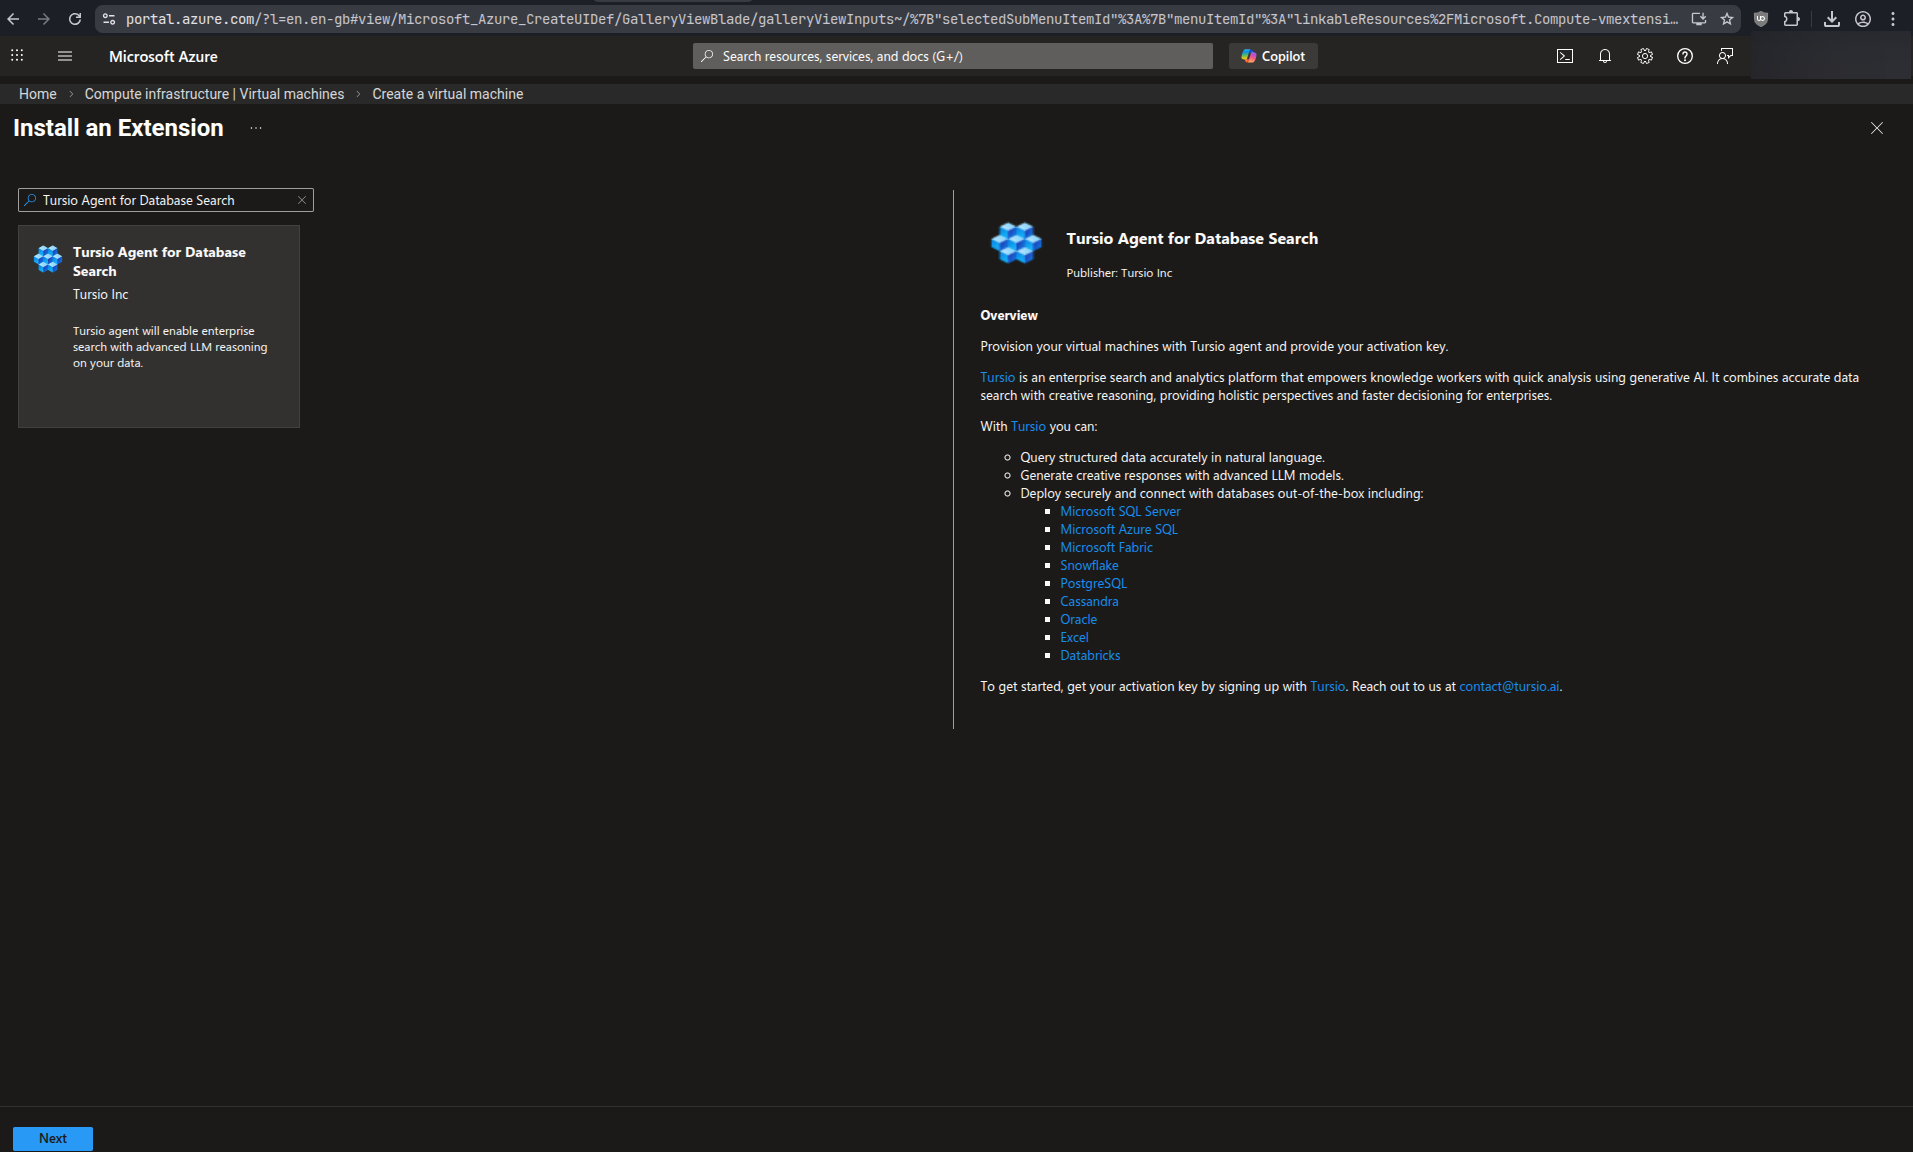1913x1152 pixels.
Task: Open the contact@tursio.ai email link
Action: click(x=1508, y=686)
